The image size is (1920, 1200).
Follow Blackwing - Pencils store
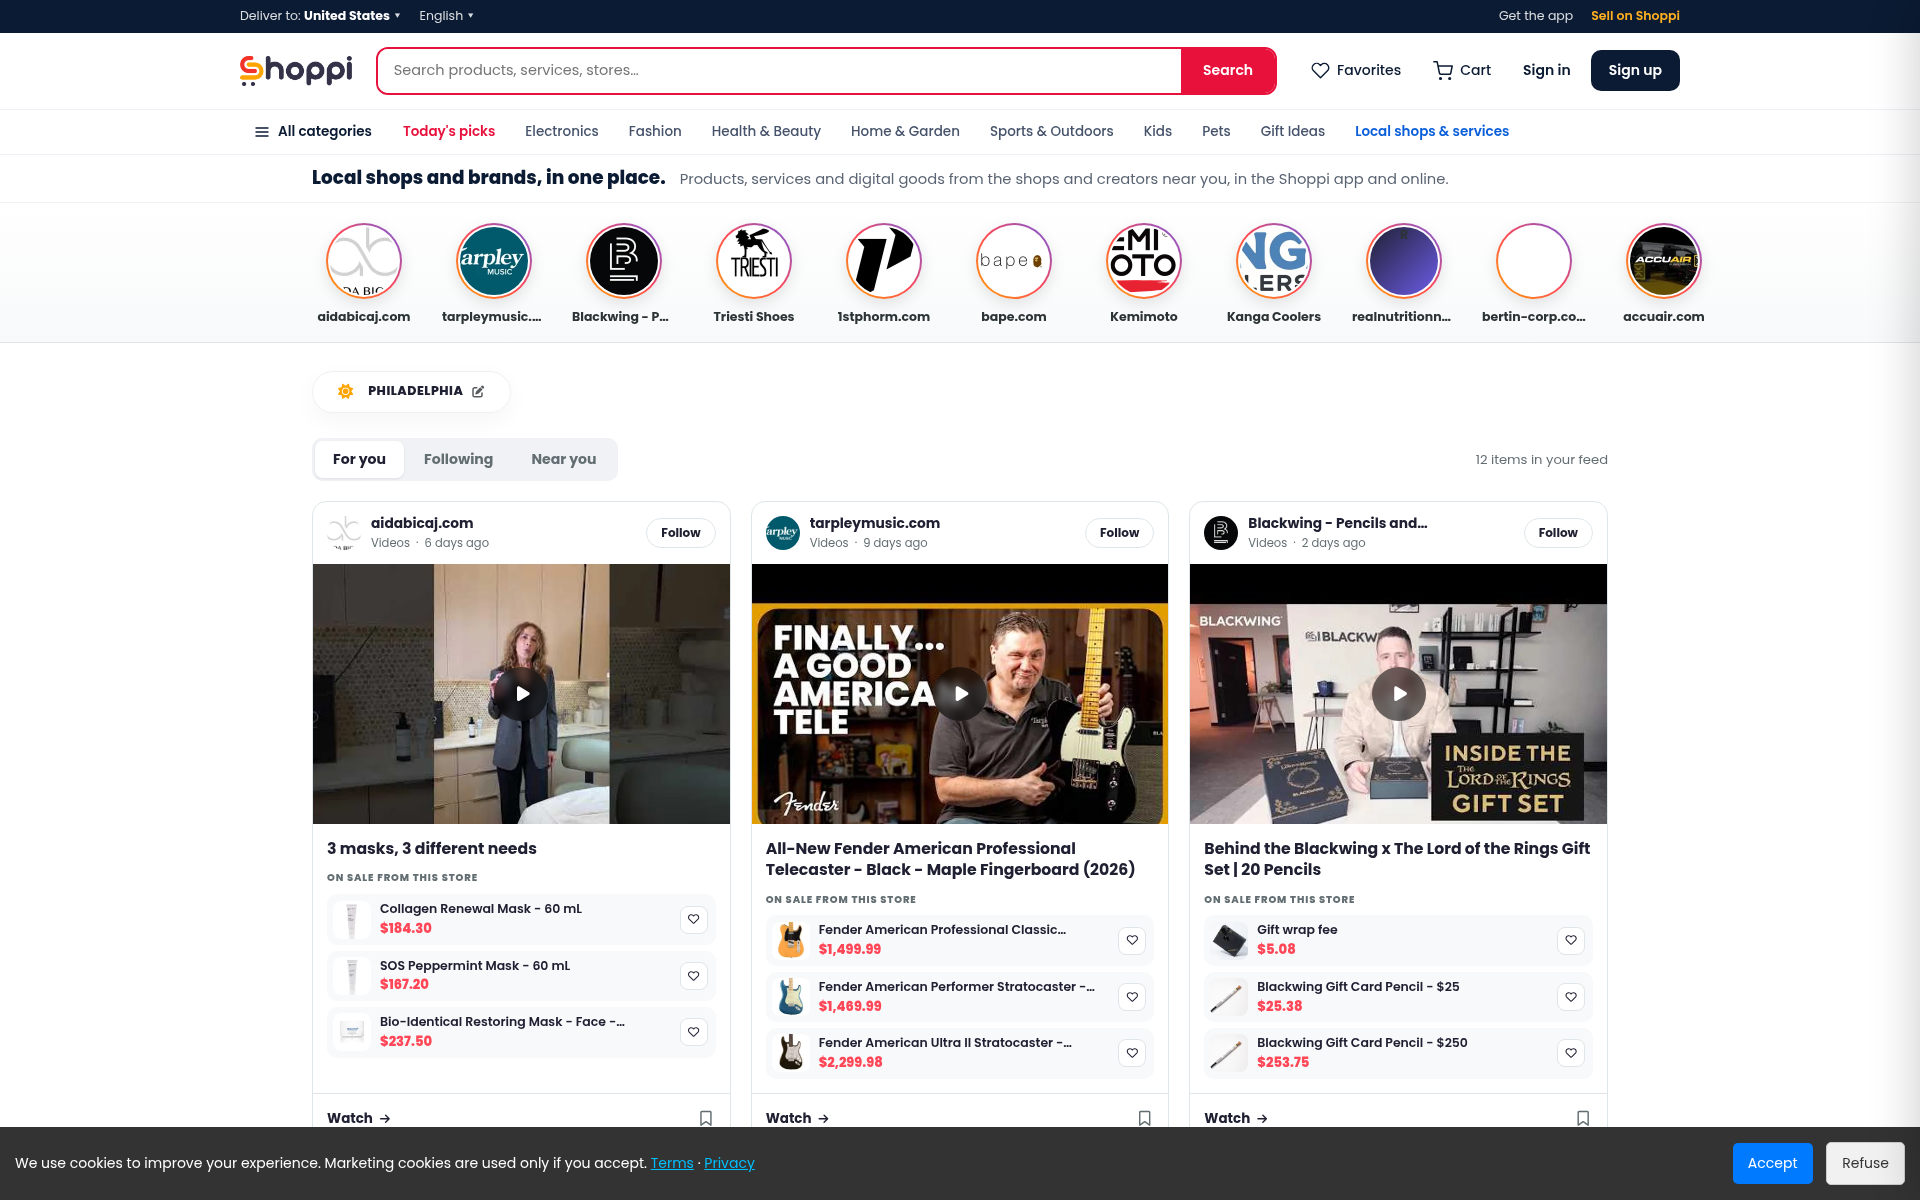point(1558,533)
